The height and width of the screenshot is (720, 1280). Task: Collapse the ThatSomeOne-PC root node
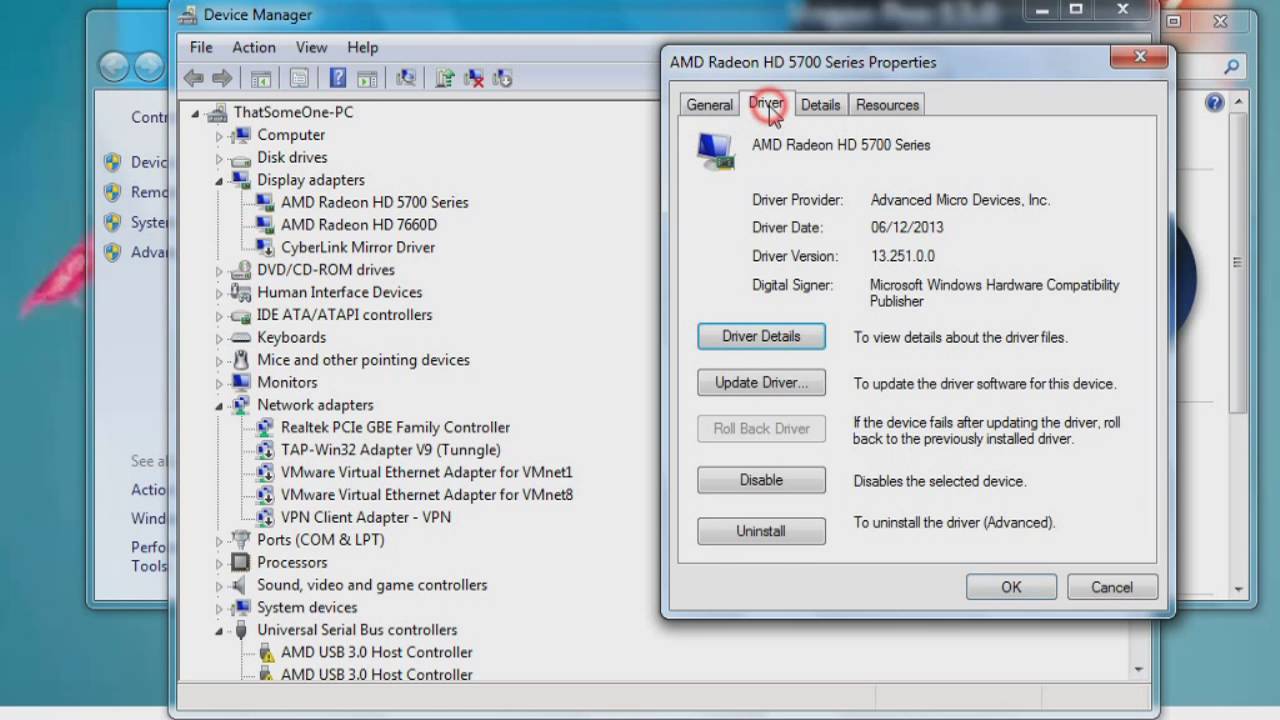point(195,113)
